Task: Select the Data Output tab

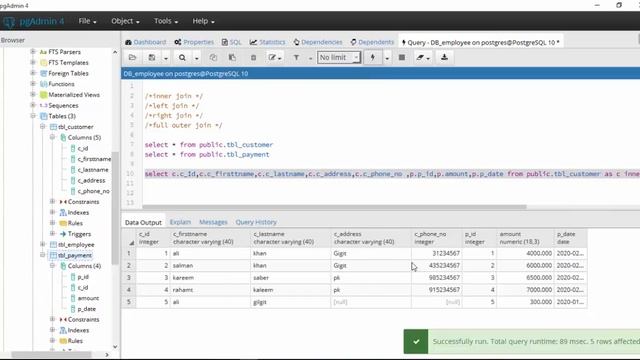Action: 143,222
